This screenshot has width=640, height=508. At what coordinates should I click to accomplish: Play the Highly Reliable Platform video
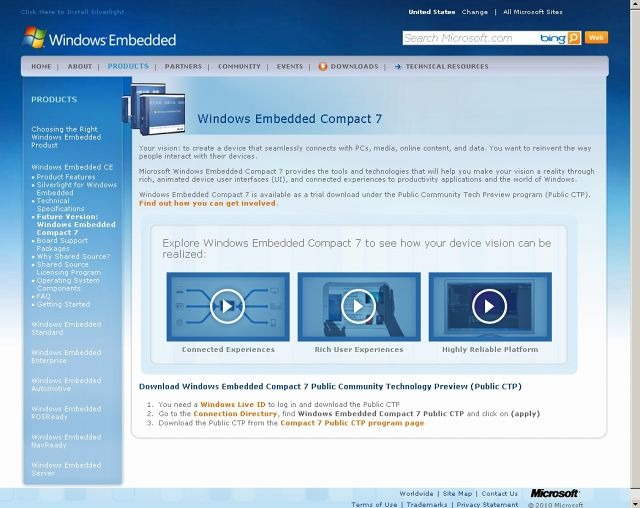(x=489, y=306)
